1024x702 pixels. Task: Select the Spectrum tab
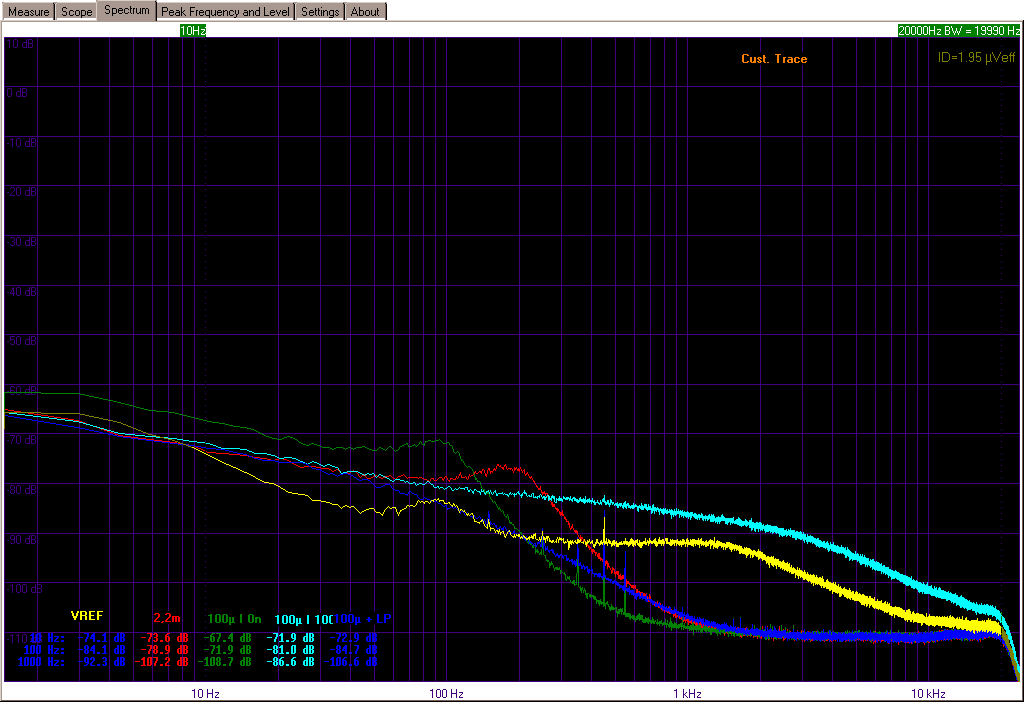tap(127, 10)
